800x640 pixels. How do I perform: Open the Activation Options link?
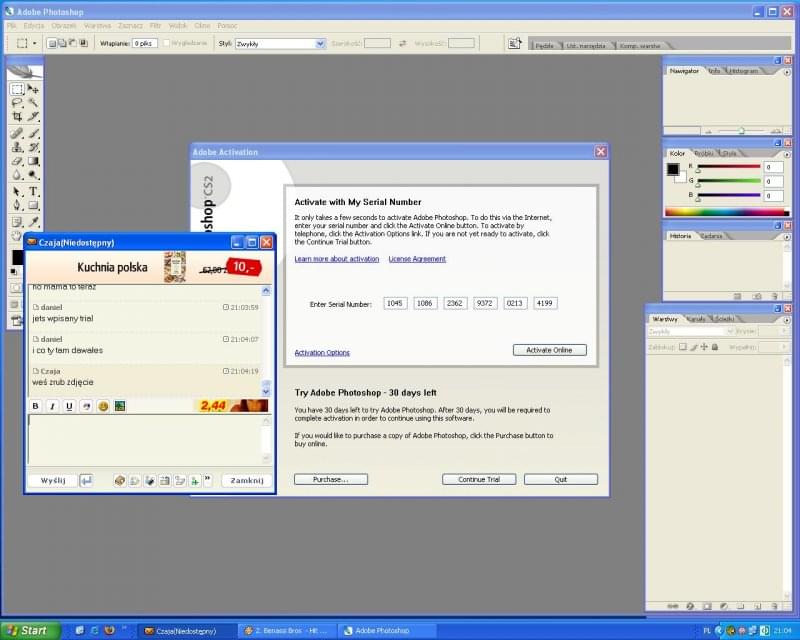[322, 353]
